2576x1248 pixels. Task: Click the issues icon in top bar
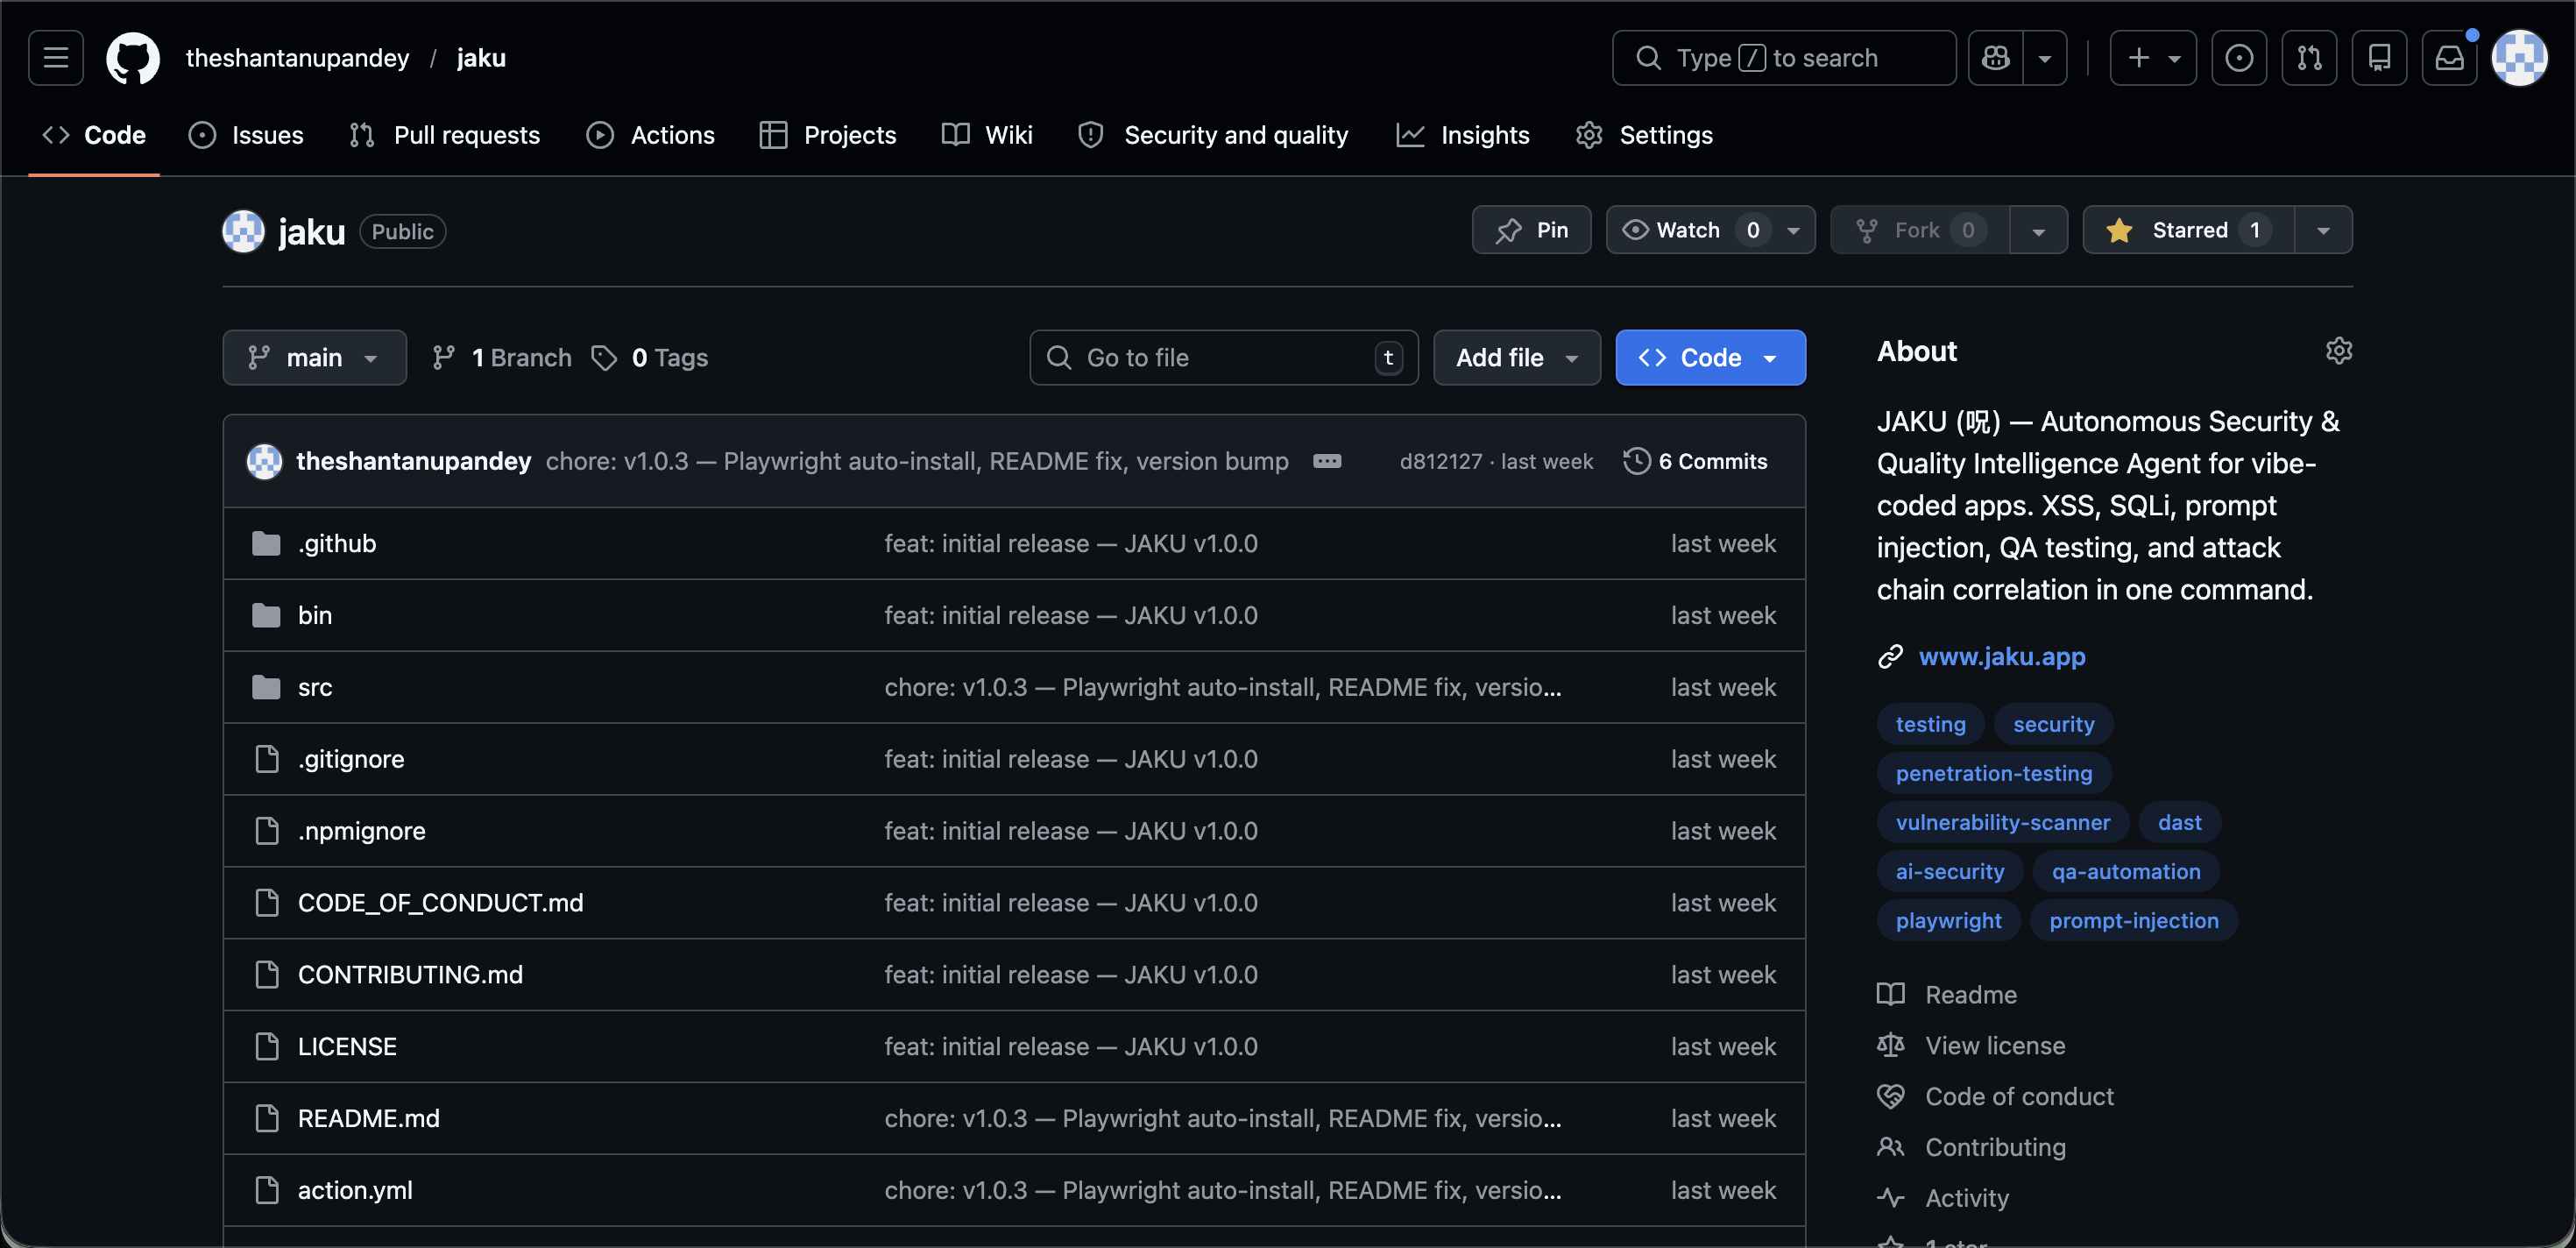click(x=2239, y=58)
